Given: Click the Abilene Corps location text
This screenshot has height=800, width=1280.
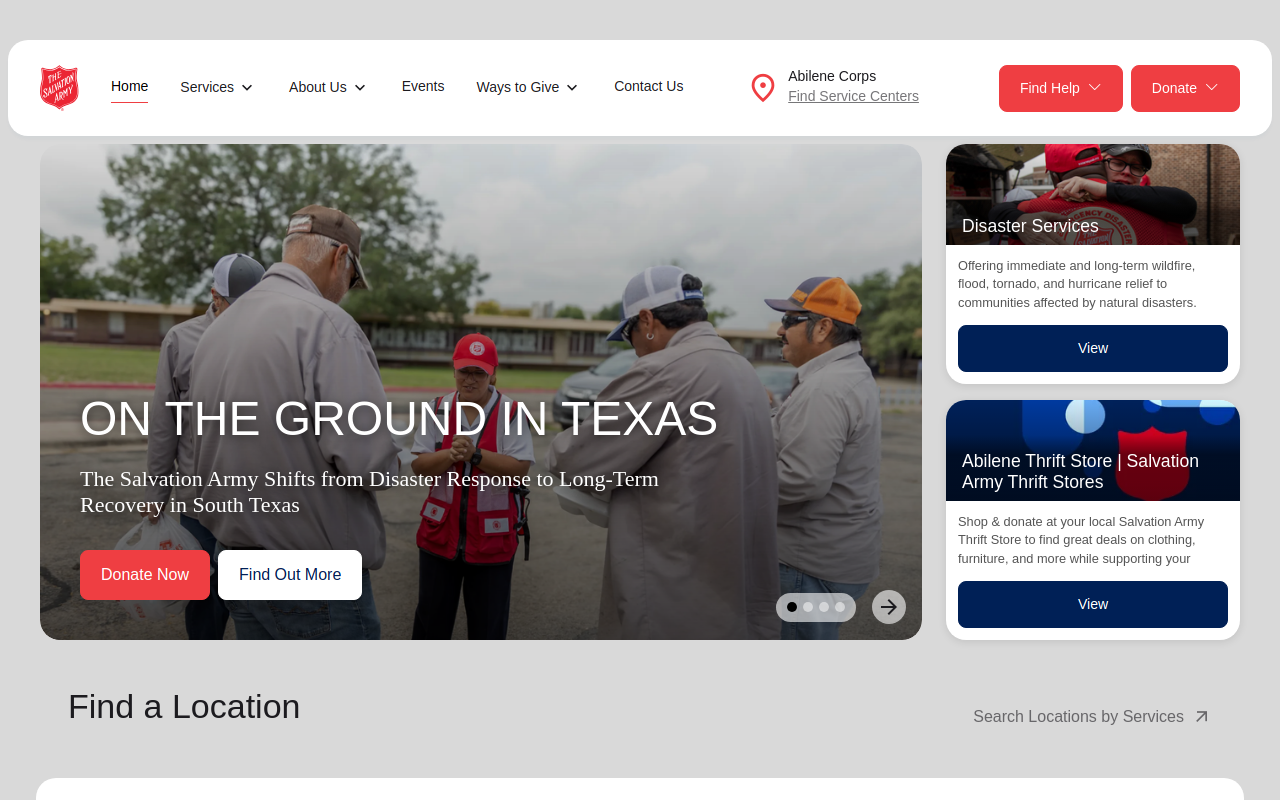Looking at the screenshot, I should pos(832,76).
